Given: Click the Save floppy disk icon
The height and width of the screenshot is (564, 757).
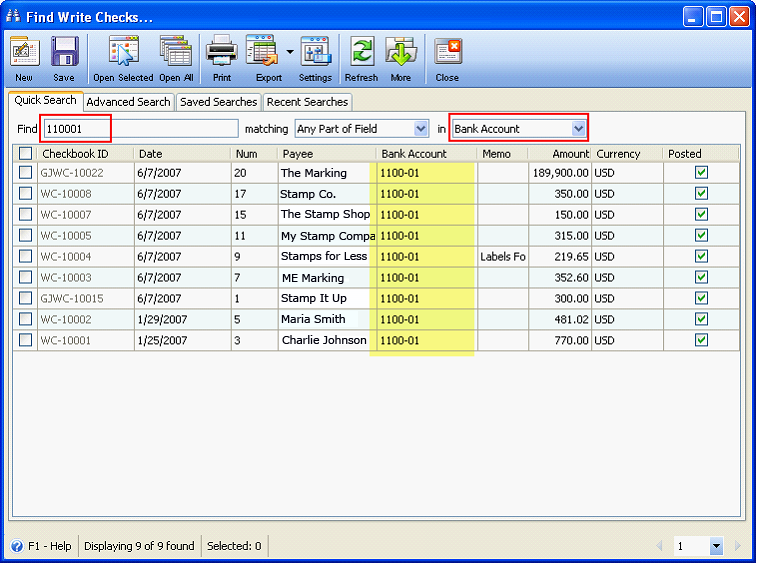Looking at the screenshot, I should click(x=64, y=52).
